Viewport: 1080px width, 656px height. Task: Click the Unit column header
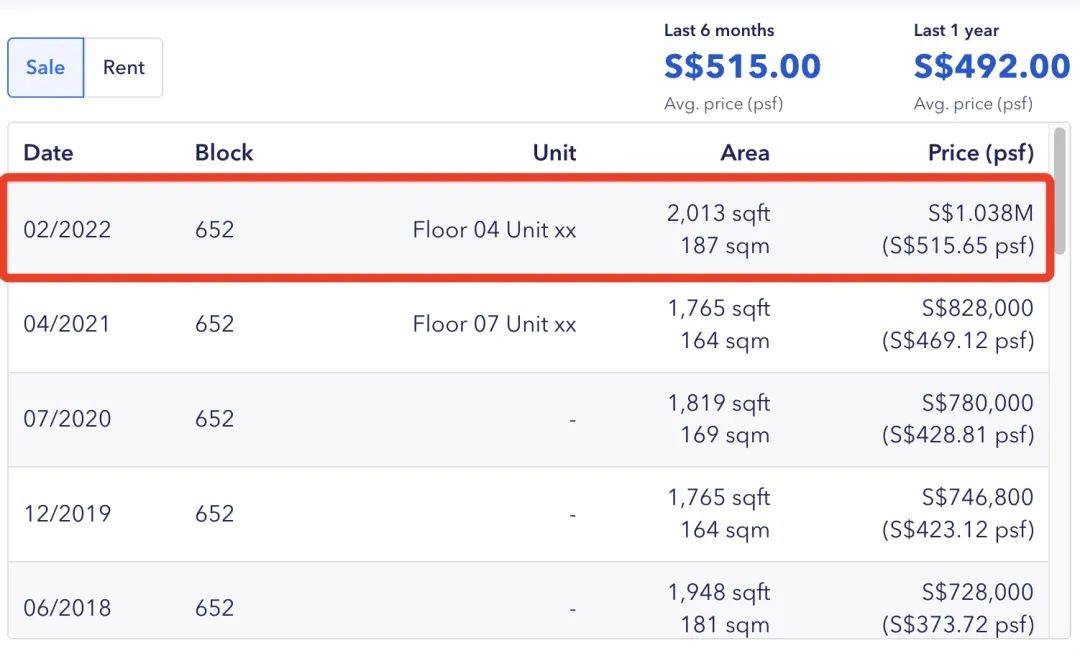(x=554, y=153)
